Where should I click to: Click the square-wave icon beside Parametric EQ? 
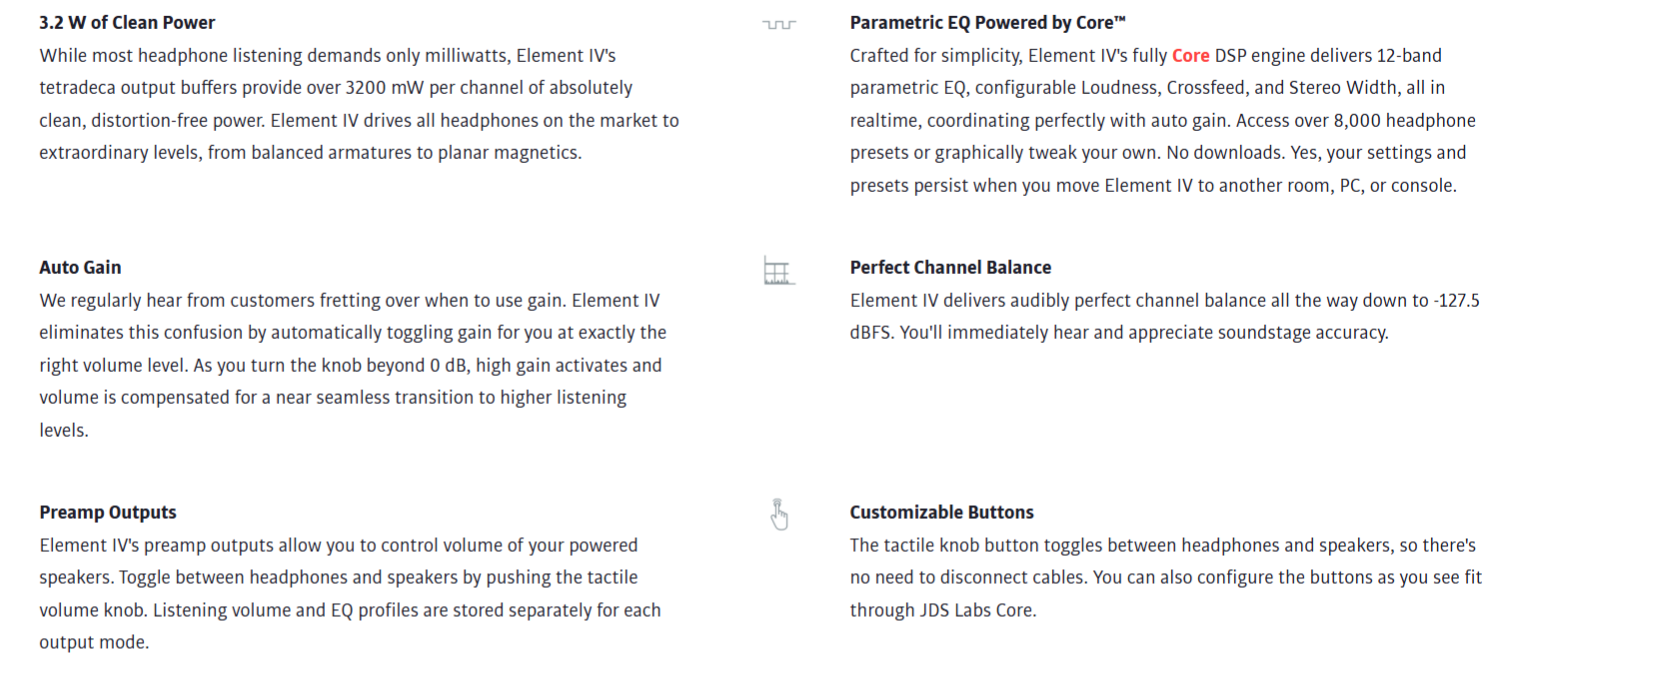click(x=779, y=24)
